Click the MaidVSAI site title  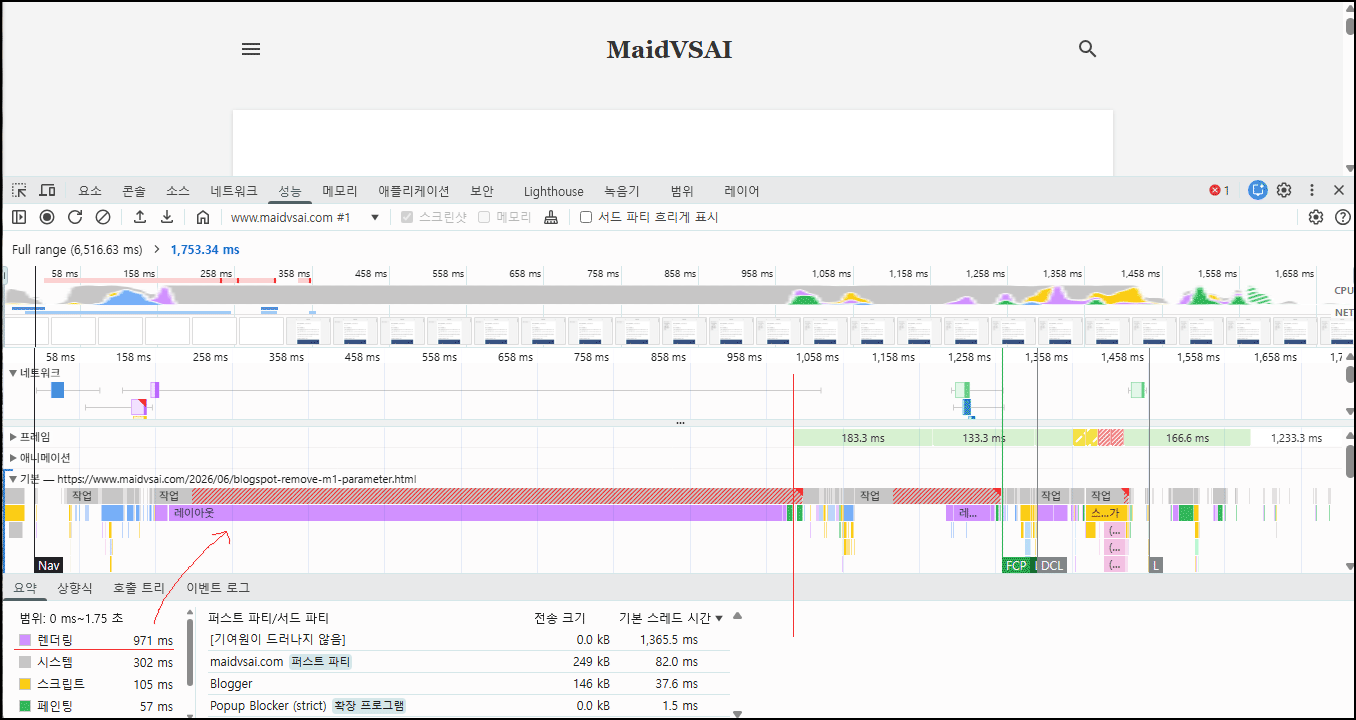click(x=669, y=49)
